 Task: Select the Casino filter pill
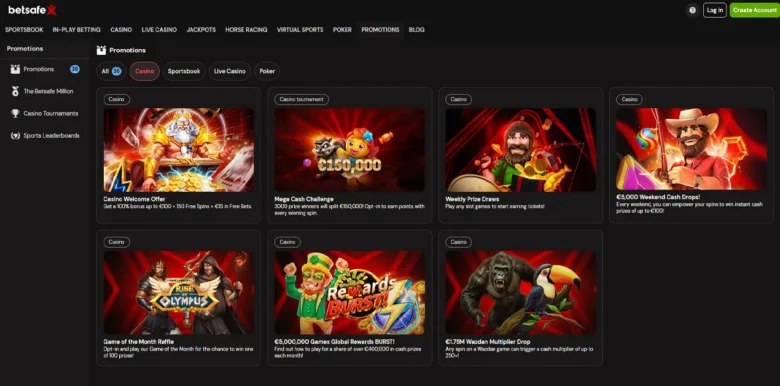pos(145,71)
